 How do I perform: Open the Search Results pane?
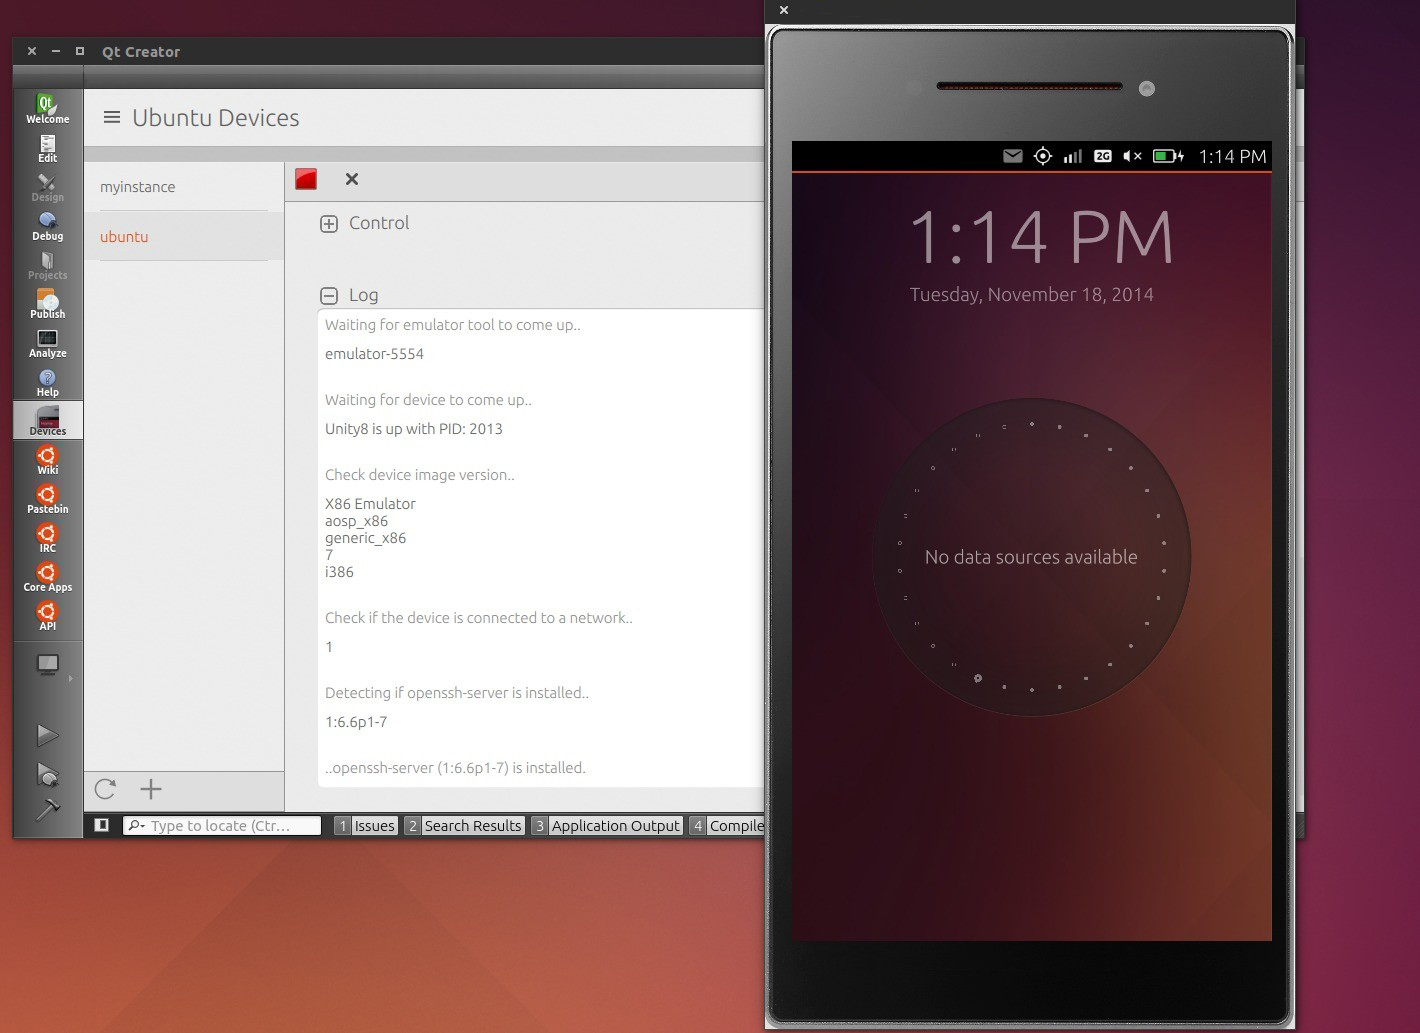point(464,825)
